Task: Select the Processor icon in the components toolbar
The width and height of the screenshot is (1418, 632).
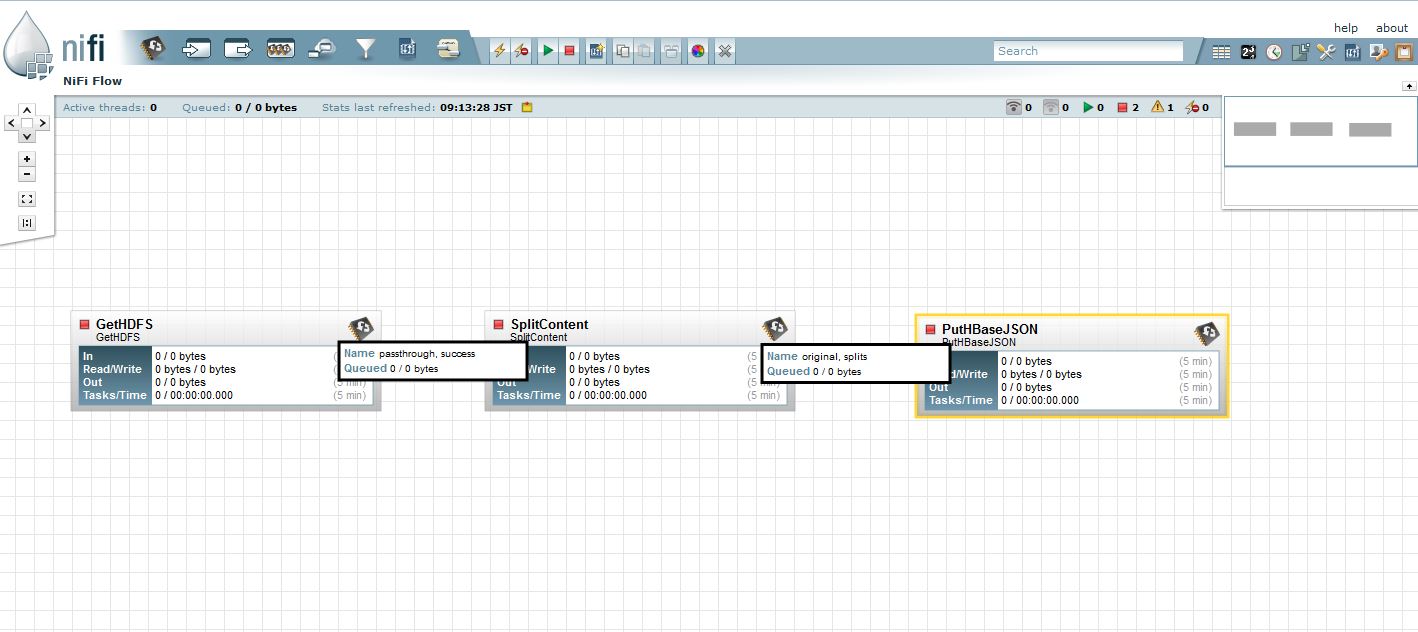Action: click(x=155, y=48)
